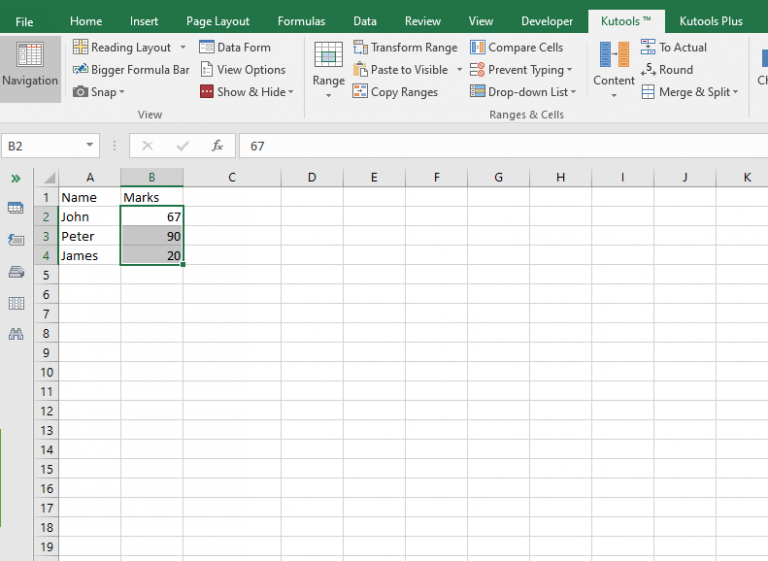Expand Show & Hide dropdown arrow
The height and width of the screenshot is (561, 768).
pyautogui.click(x=290, y=92)
